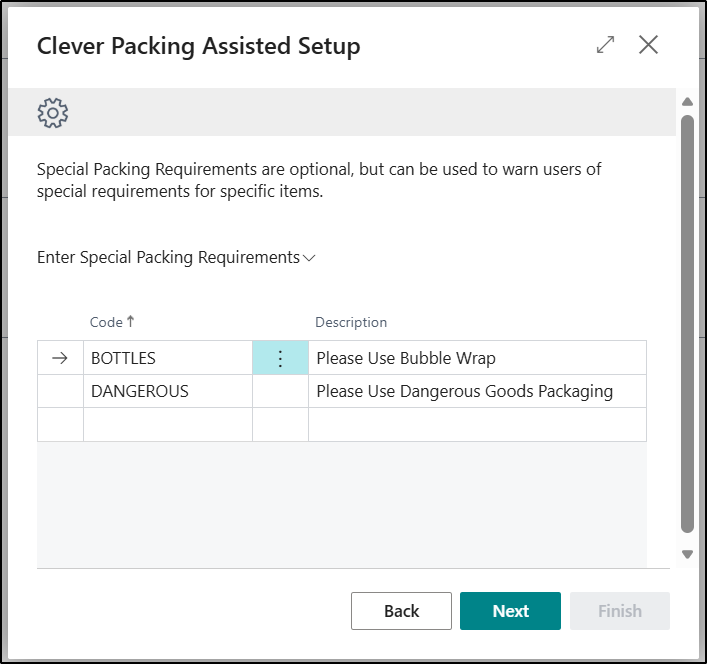Click the empty Code cell in new row
707x664 pixels.
pyautogui.click(x=167, y=424)
